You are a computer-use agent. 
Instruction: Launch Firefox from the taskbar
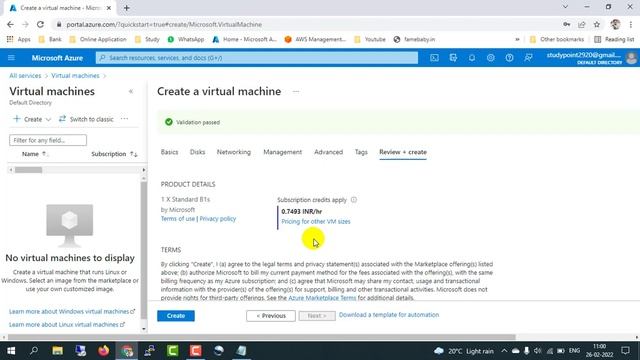coord(103,351)
